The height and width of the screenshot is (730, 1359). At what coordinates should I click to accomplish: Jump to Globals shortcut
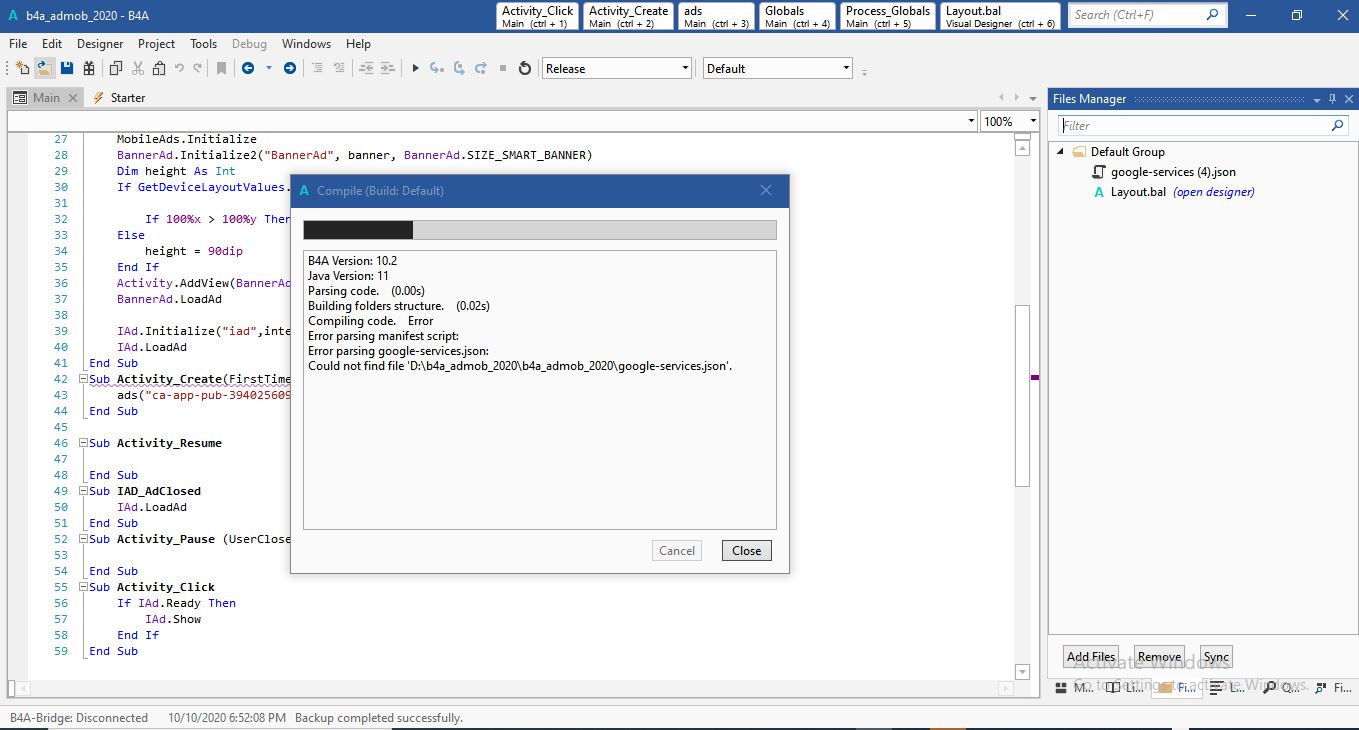click(797, 16)
